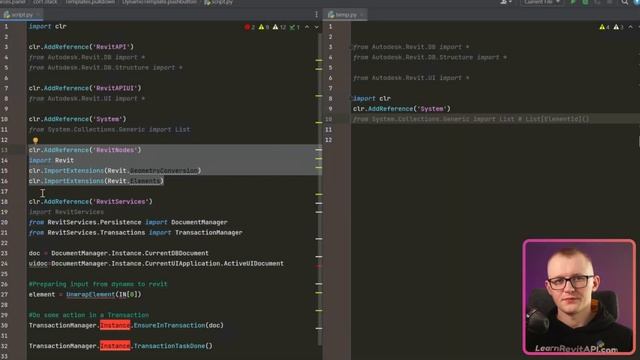Click 'import clr' on line 8 of temp.py

(372, 98)
